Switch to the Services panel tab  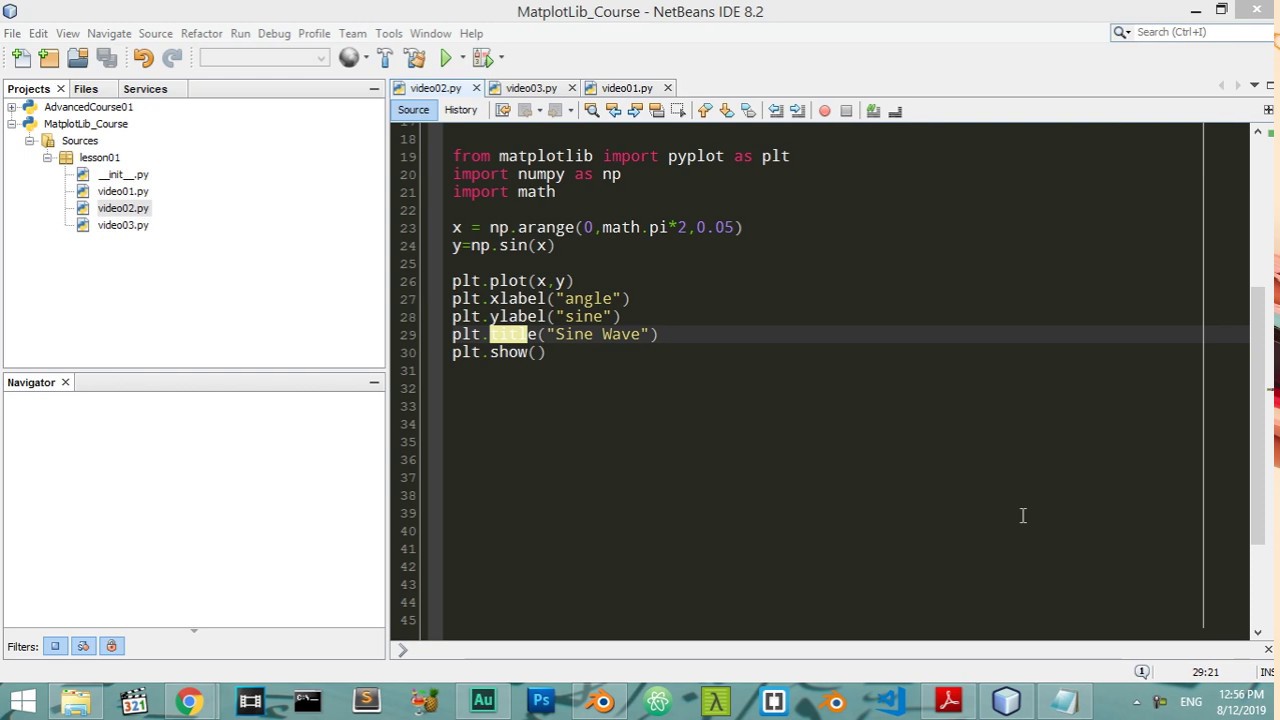tap(145, 89)
